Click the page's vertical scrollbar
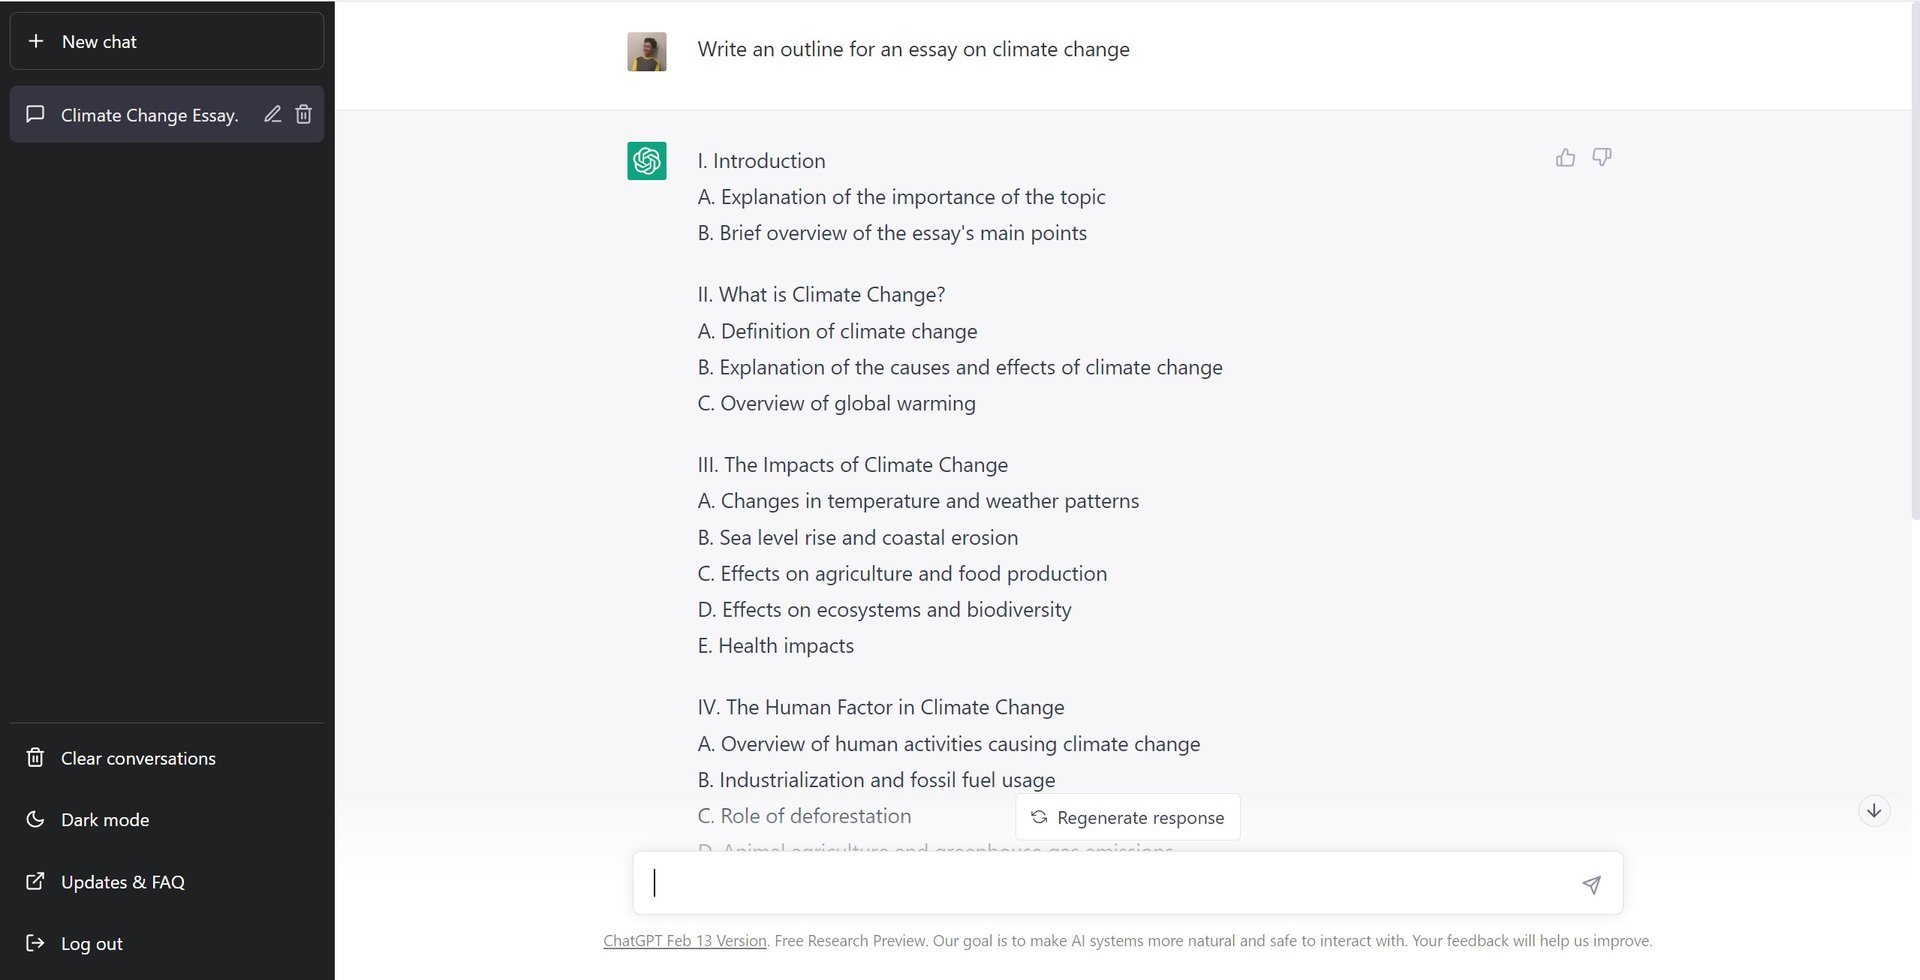 tap(1914, 260)
